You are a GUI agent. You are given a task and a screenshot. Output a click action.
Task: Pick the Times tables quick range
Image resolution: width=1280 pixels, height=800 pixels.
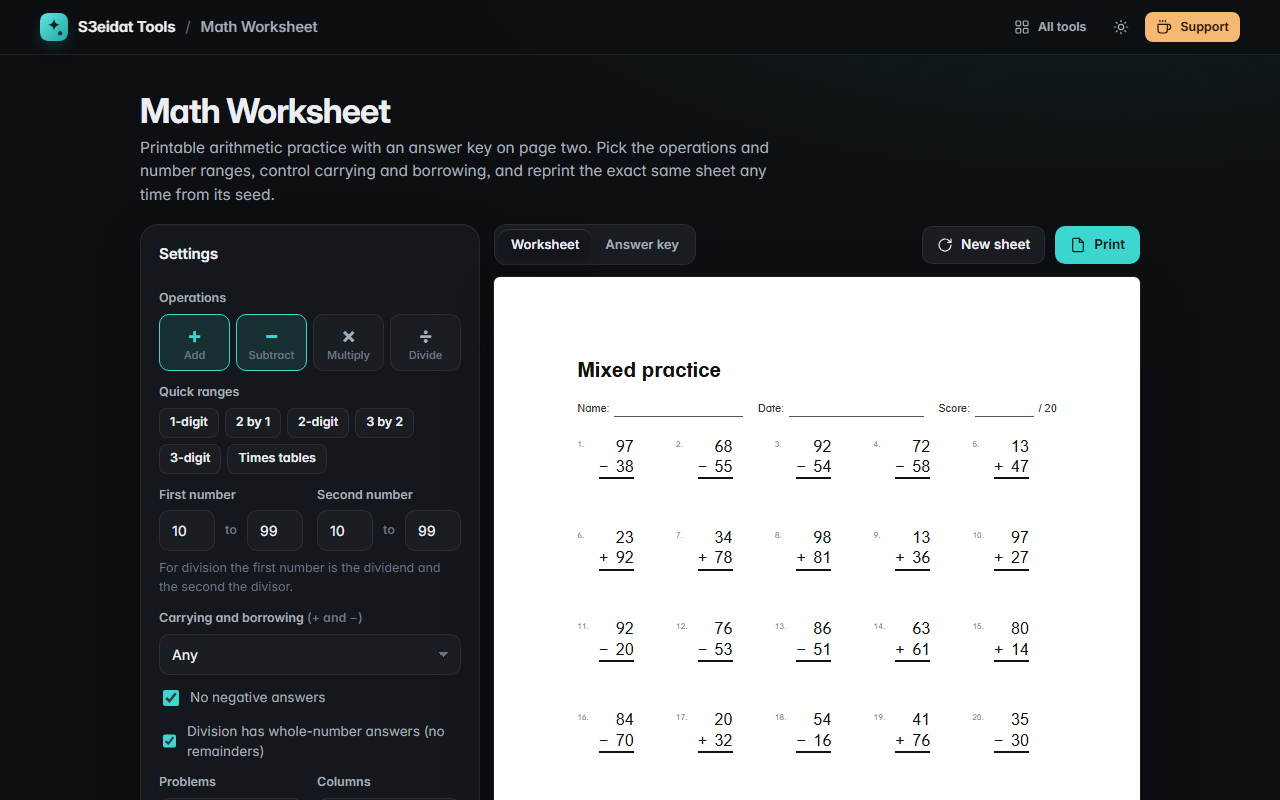point(277,458)
